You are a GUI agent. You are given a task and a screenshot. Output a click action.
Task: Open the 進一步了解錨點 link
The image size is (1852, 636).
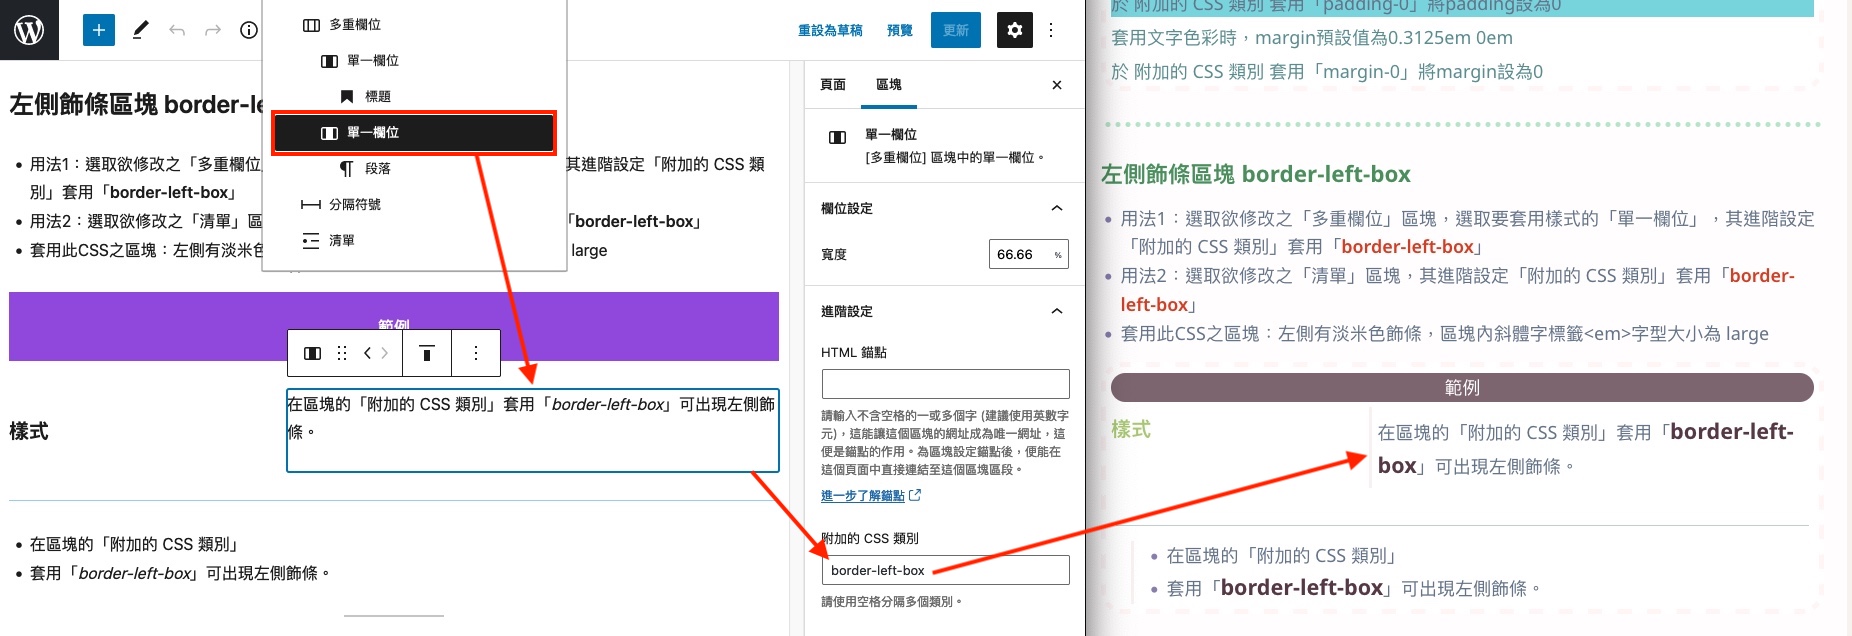click(871, 495)
